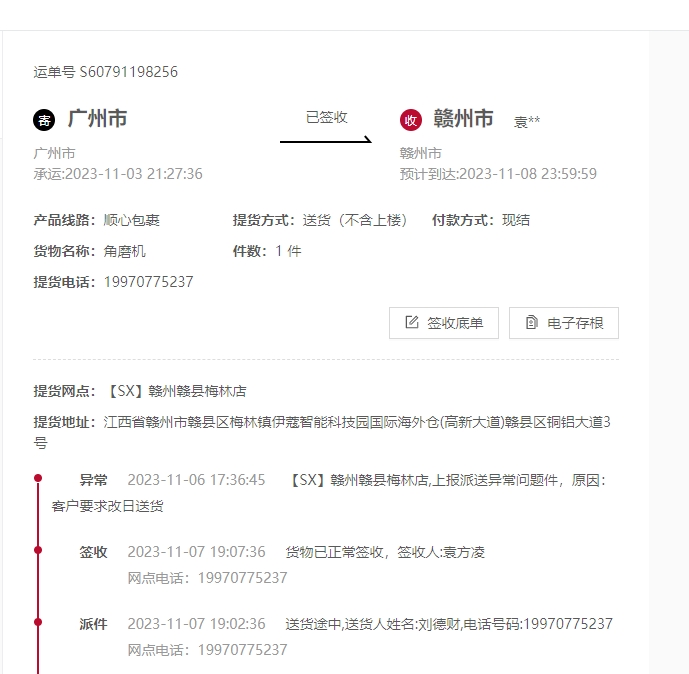Select timestamp 2023-11-07 19:02:36
The image size is (689, 674).
point(196,624)
